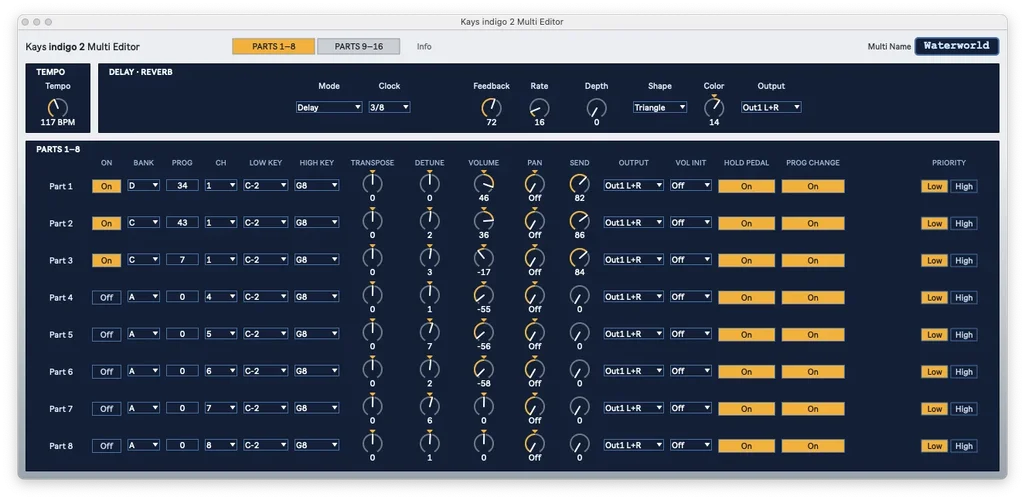Toggle Part 8 Prog Change button

(813, 446)
